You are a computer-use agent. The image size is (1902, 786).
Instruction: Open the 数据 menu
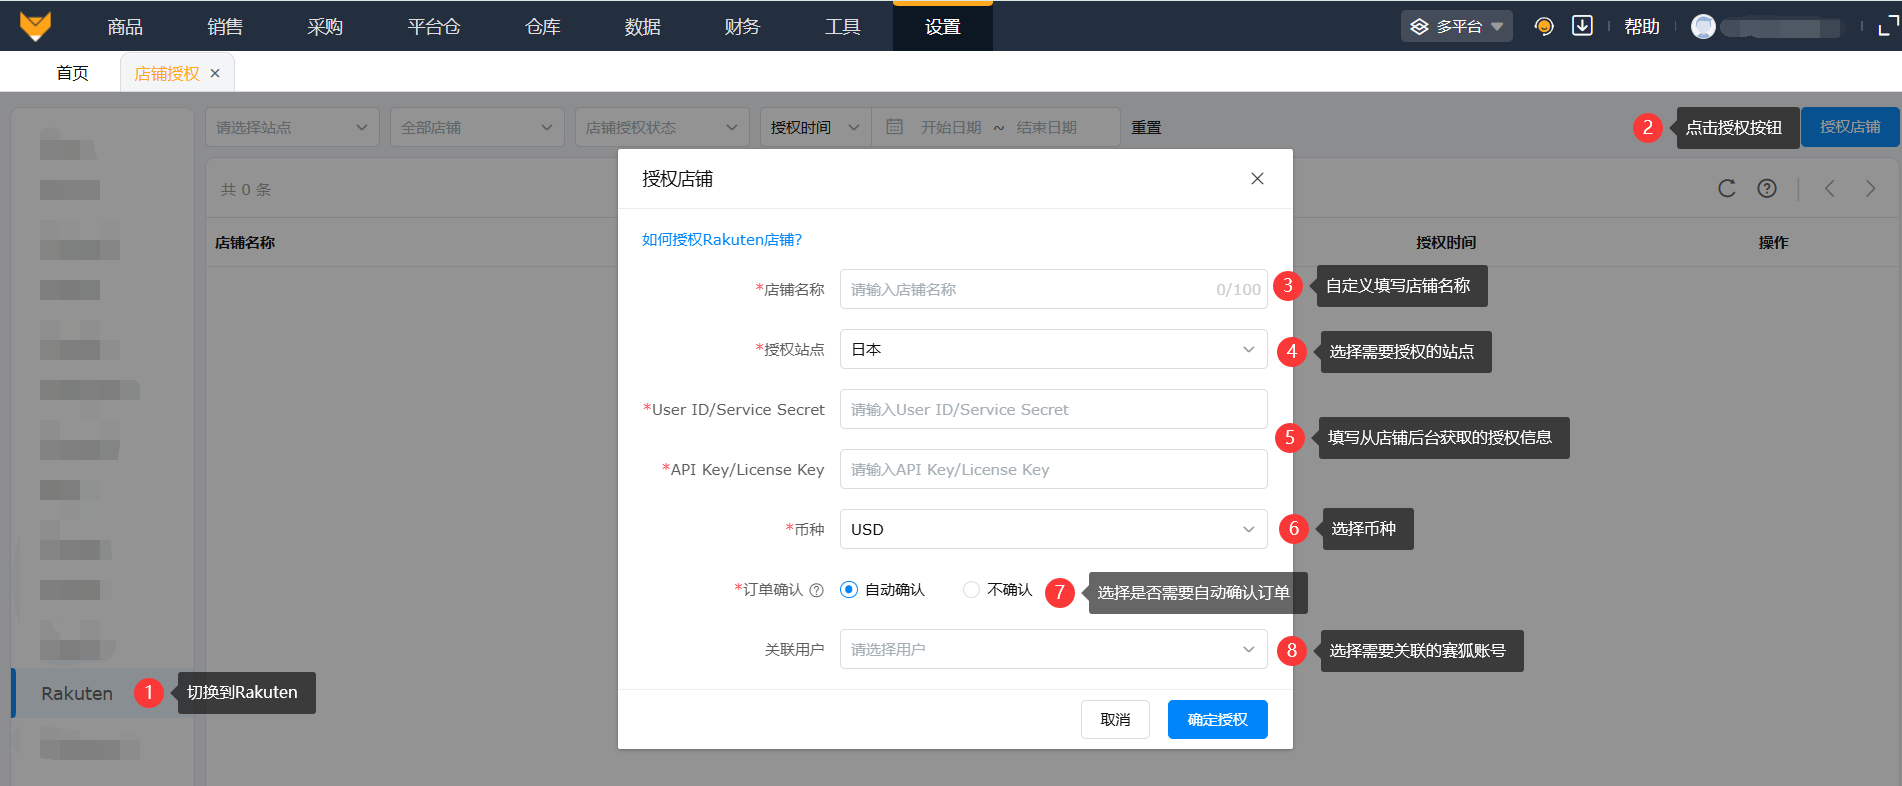[x=643, y=27]
